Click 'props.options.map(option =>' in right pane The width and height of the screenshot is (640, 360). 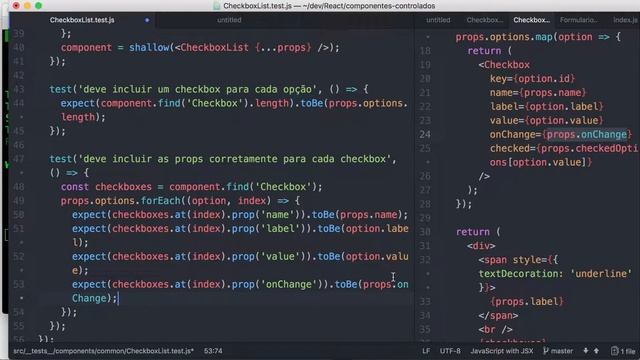(538, 37)
